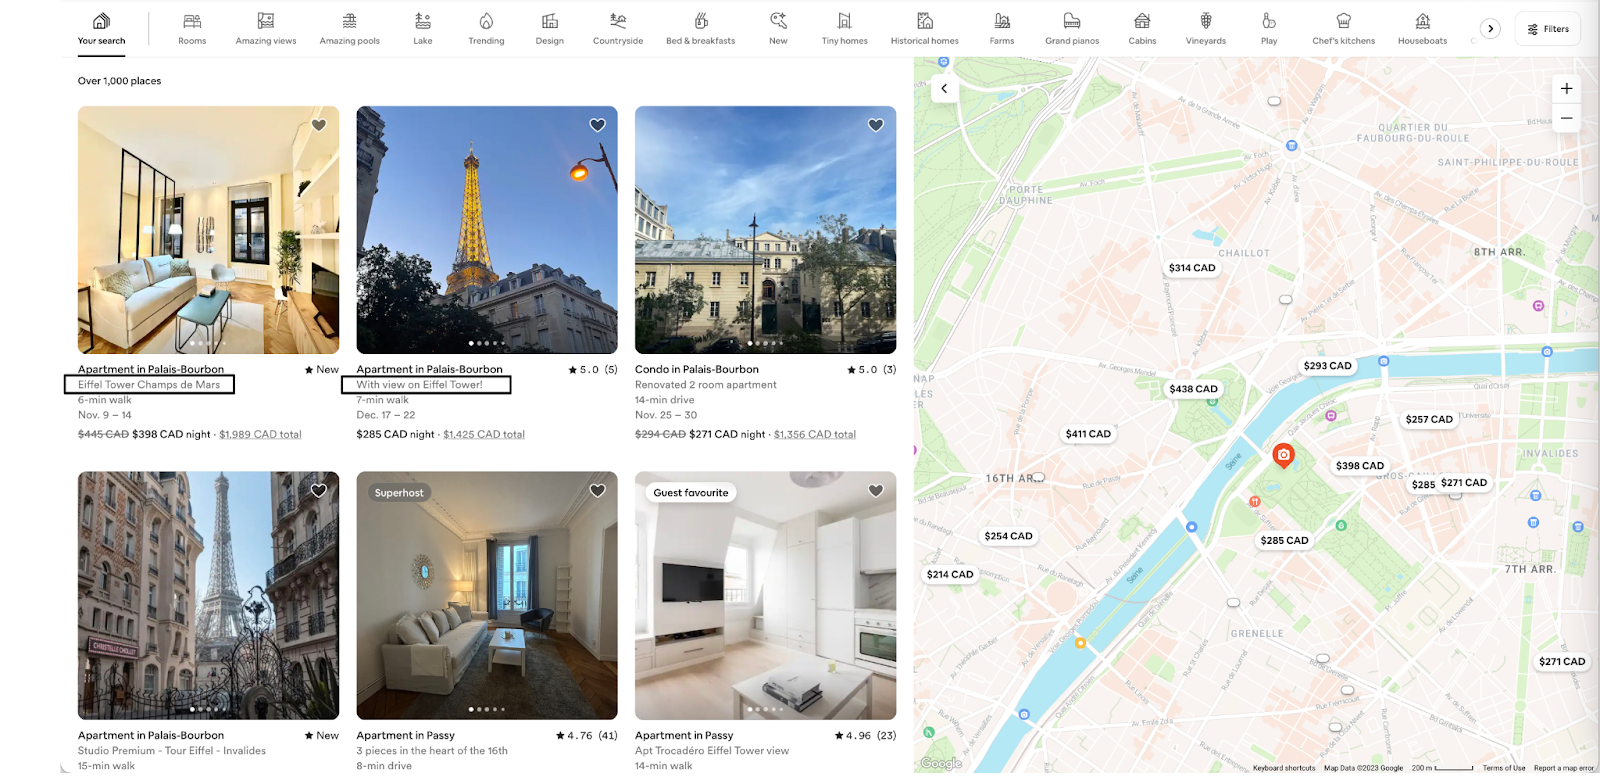The width and height of the screenshot is (1600, 784).
Task: Open the bright living room listing photo
Action: pos(208,230)
